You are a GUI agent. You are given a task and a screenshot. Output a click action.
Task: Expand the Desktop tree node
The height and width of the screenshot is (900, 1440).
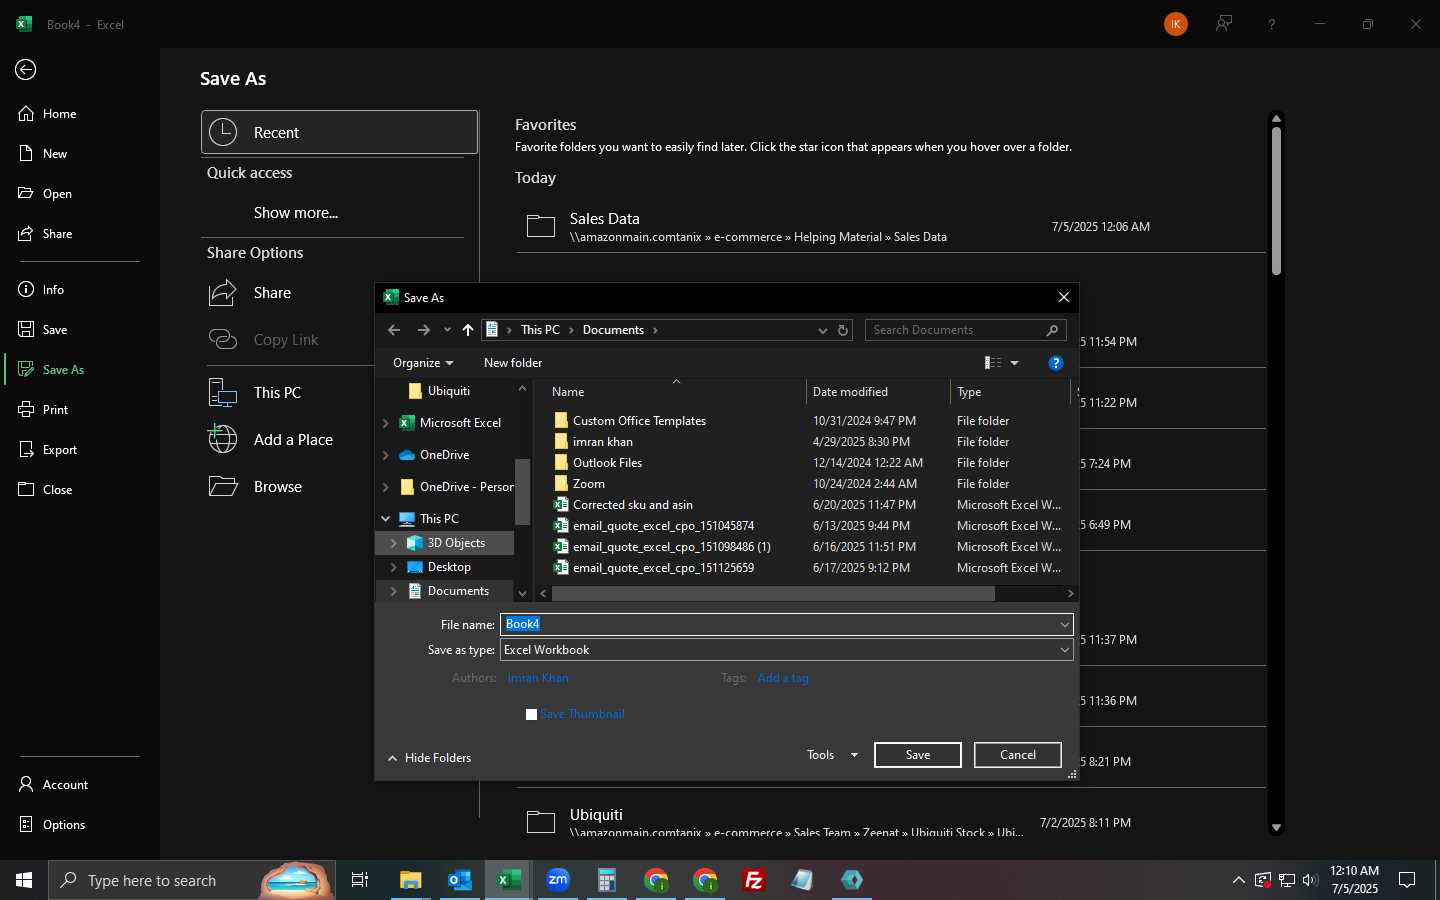[394, 567]
